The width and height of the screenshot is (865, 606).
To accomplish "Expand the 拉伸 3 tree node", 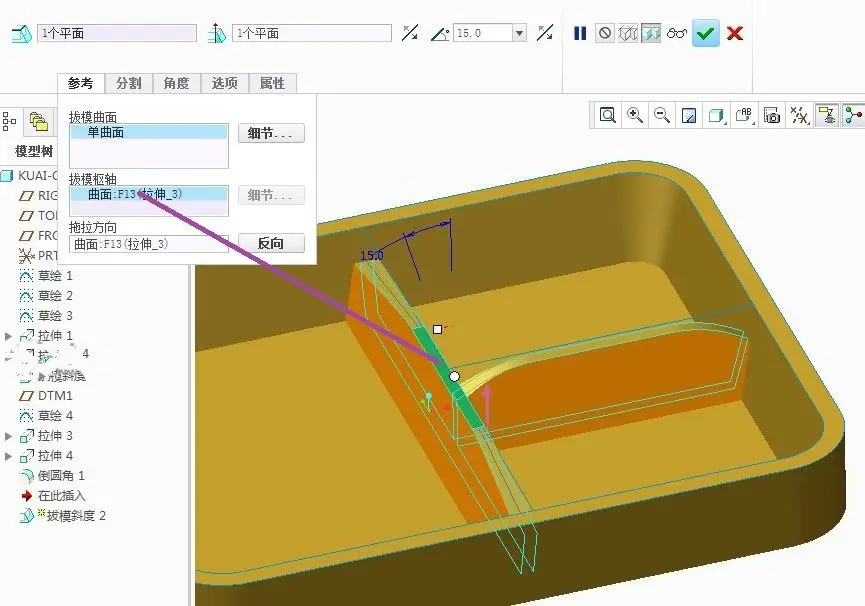I will pyautogui.click(x=8, y=436).
